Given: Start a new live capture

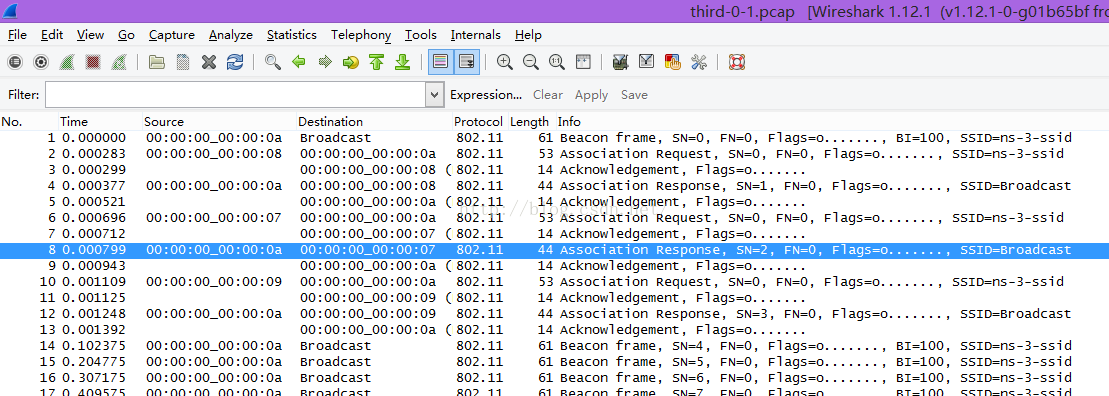Looking at the screenshot, I should (66, 62).
